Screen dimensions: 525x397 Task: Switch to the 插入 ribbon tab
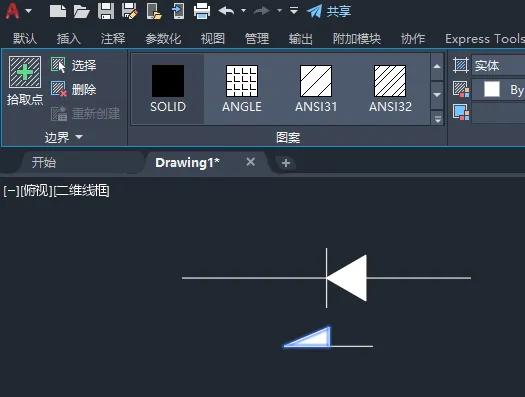click(x=69, y=39)
